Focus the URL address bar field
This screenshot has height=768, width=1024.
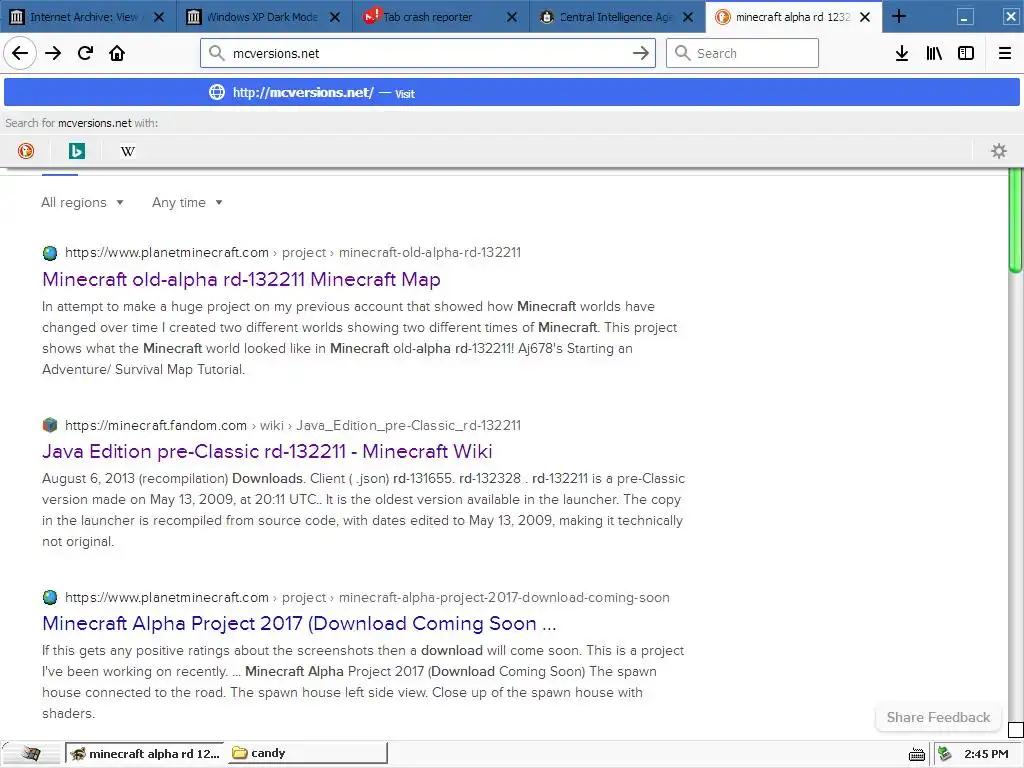[428, 53]
